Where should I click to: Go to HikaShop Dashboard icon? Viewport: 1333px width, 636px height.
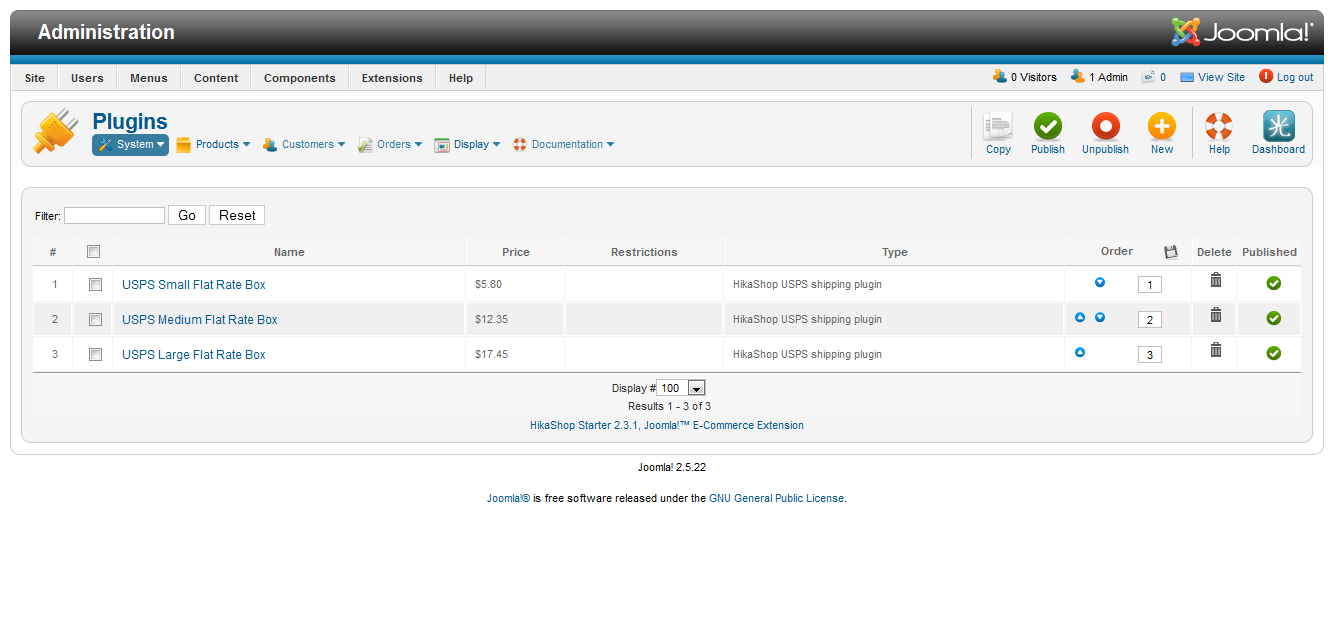pos(1278,126)
